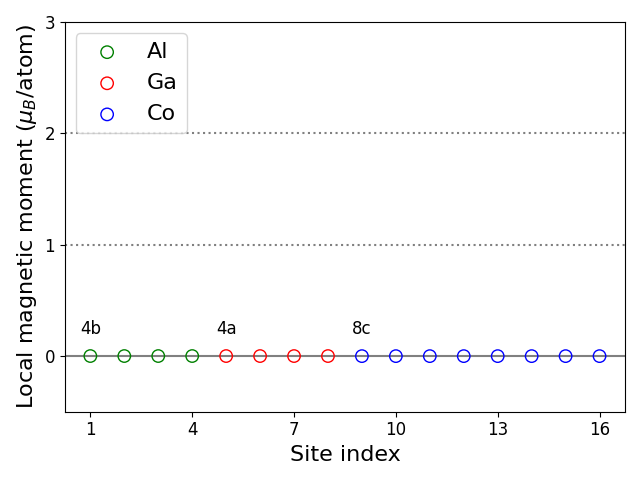Select the green data point at site 4
This screenshot has height=480, width=640.
click(192, 356)
